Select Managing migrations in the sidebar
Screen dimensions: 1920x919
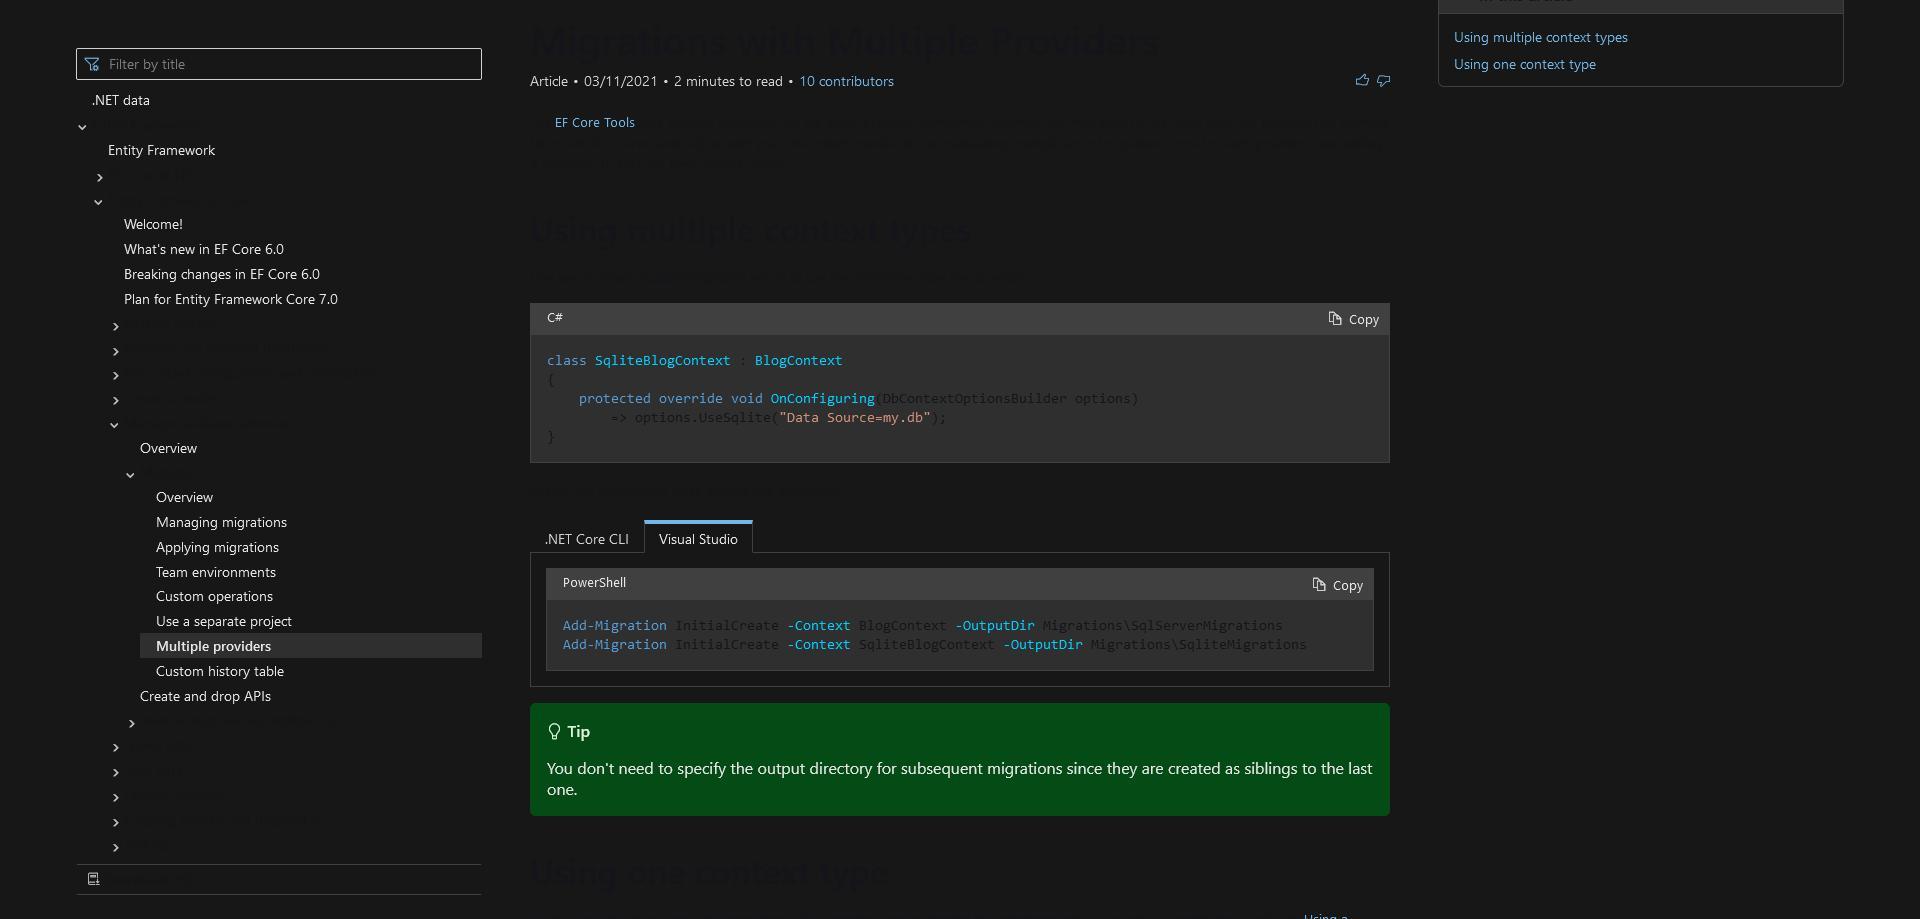coord(221,522)
